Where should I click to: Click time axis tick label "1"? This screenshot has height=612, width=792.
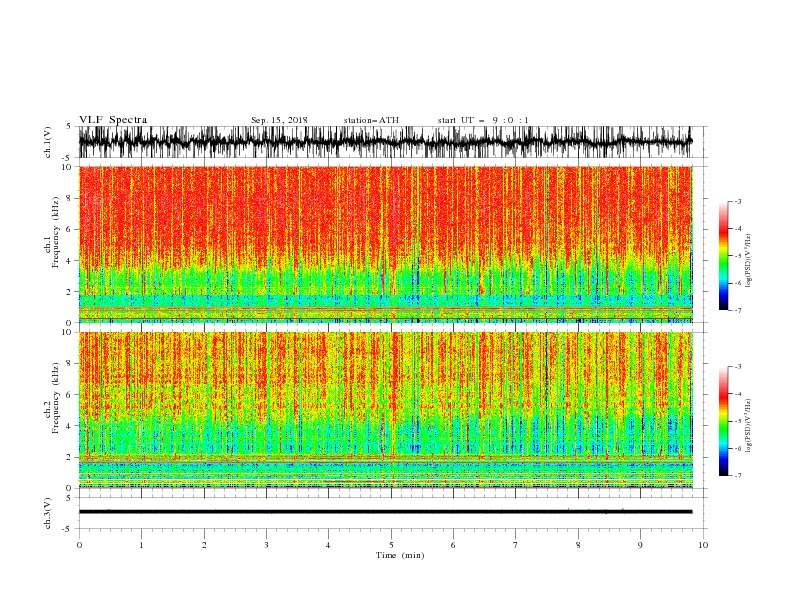coord(141,545)
